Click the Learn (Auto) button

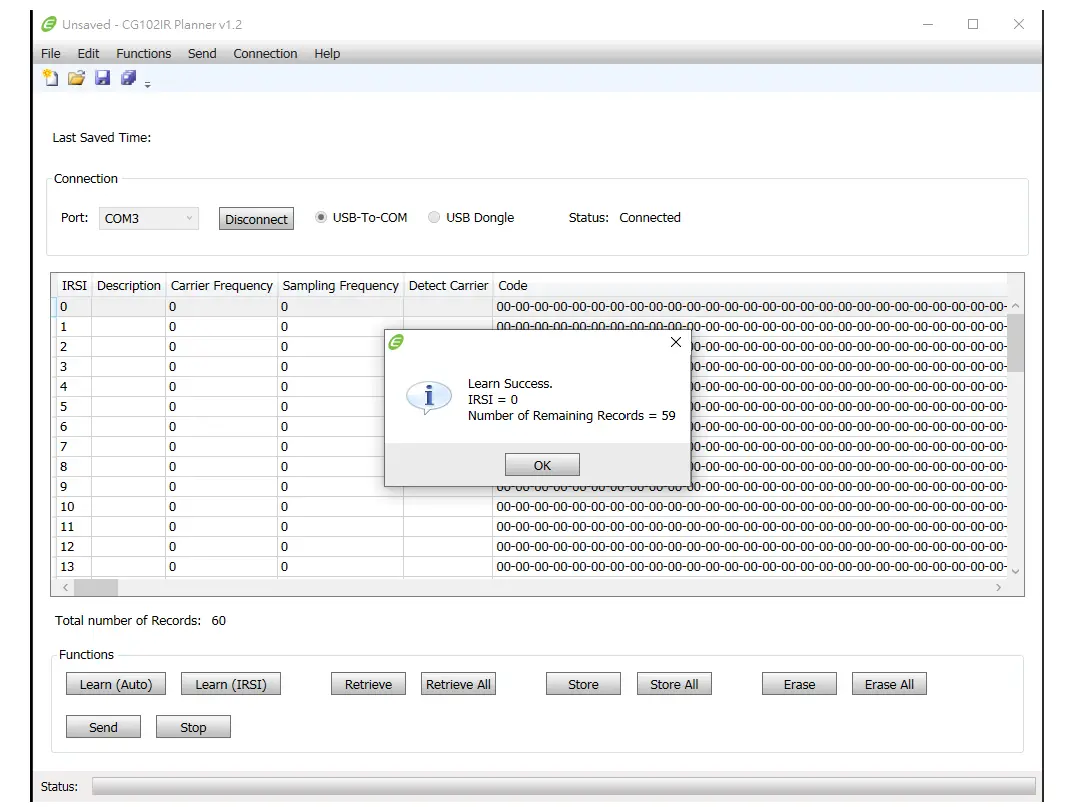click(x=115, y=684)
